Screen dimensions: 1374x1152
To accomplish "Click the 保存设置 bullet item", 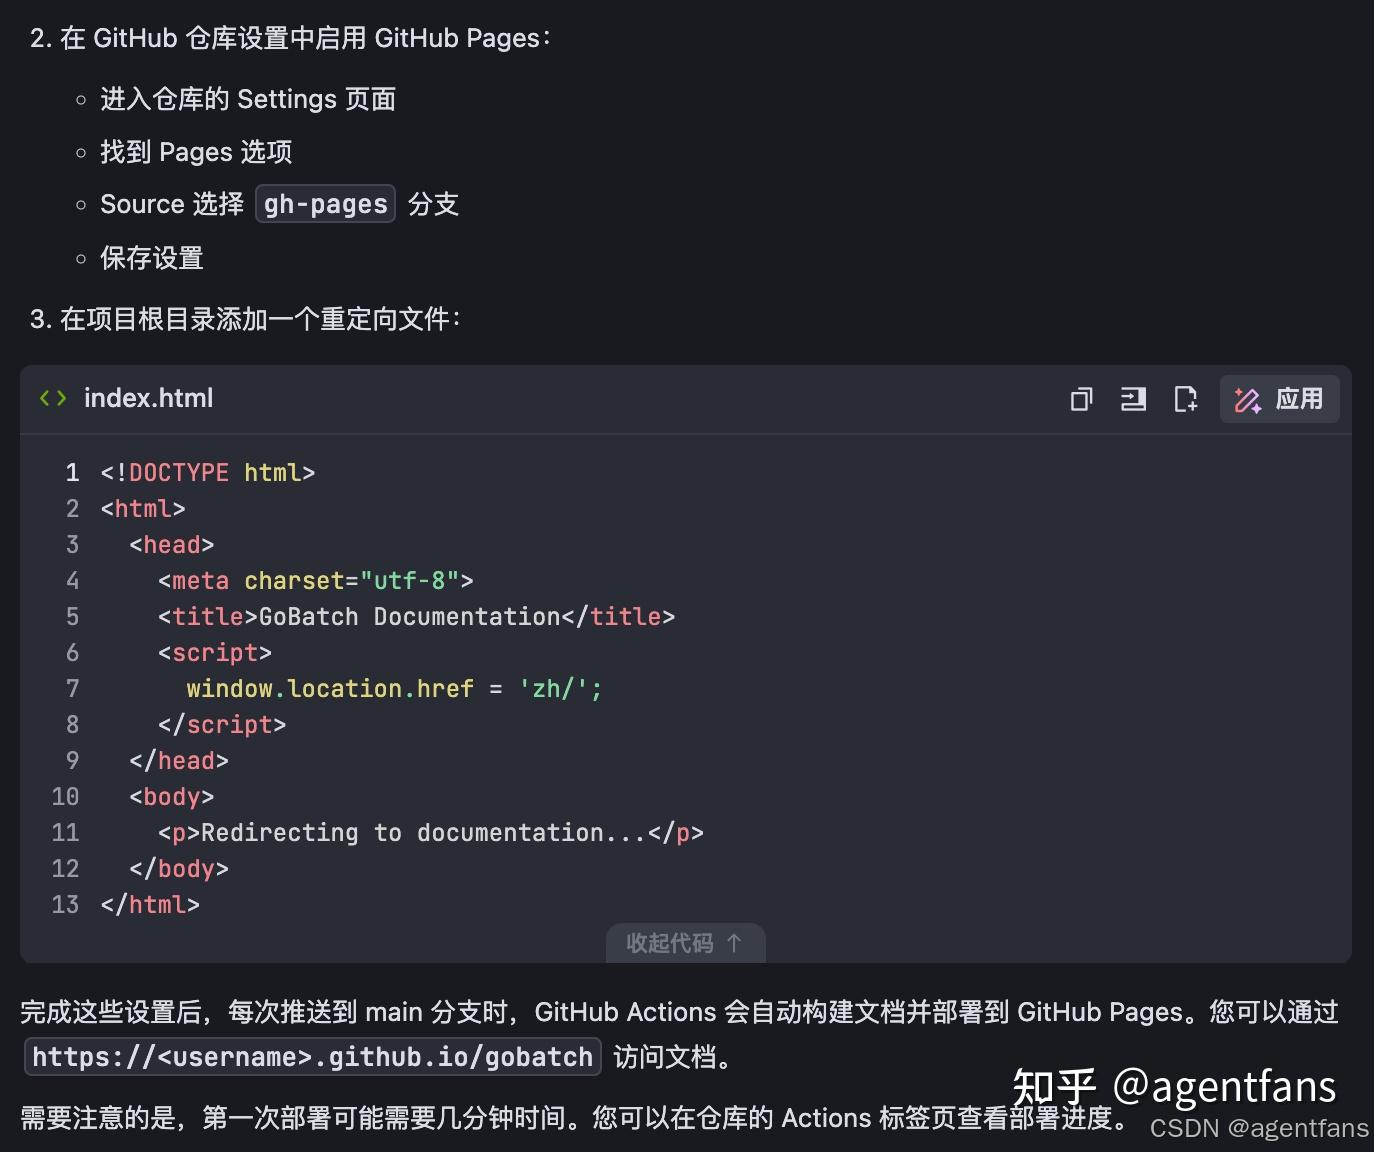I will pyautogui.click(x=151, y=257).
